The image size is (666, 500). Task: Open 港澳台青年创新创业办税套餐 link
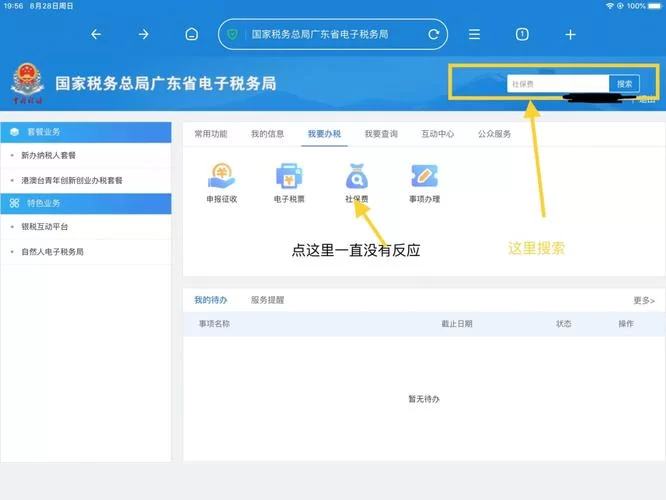point(72,181)
